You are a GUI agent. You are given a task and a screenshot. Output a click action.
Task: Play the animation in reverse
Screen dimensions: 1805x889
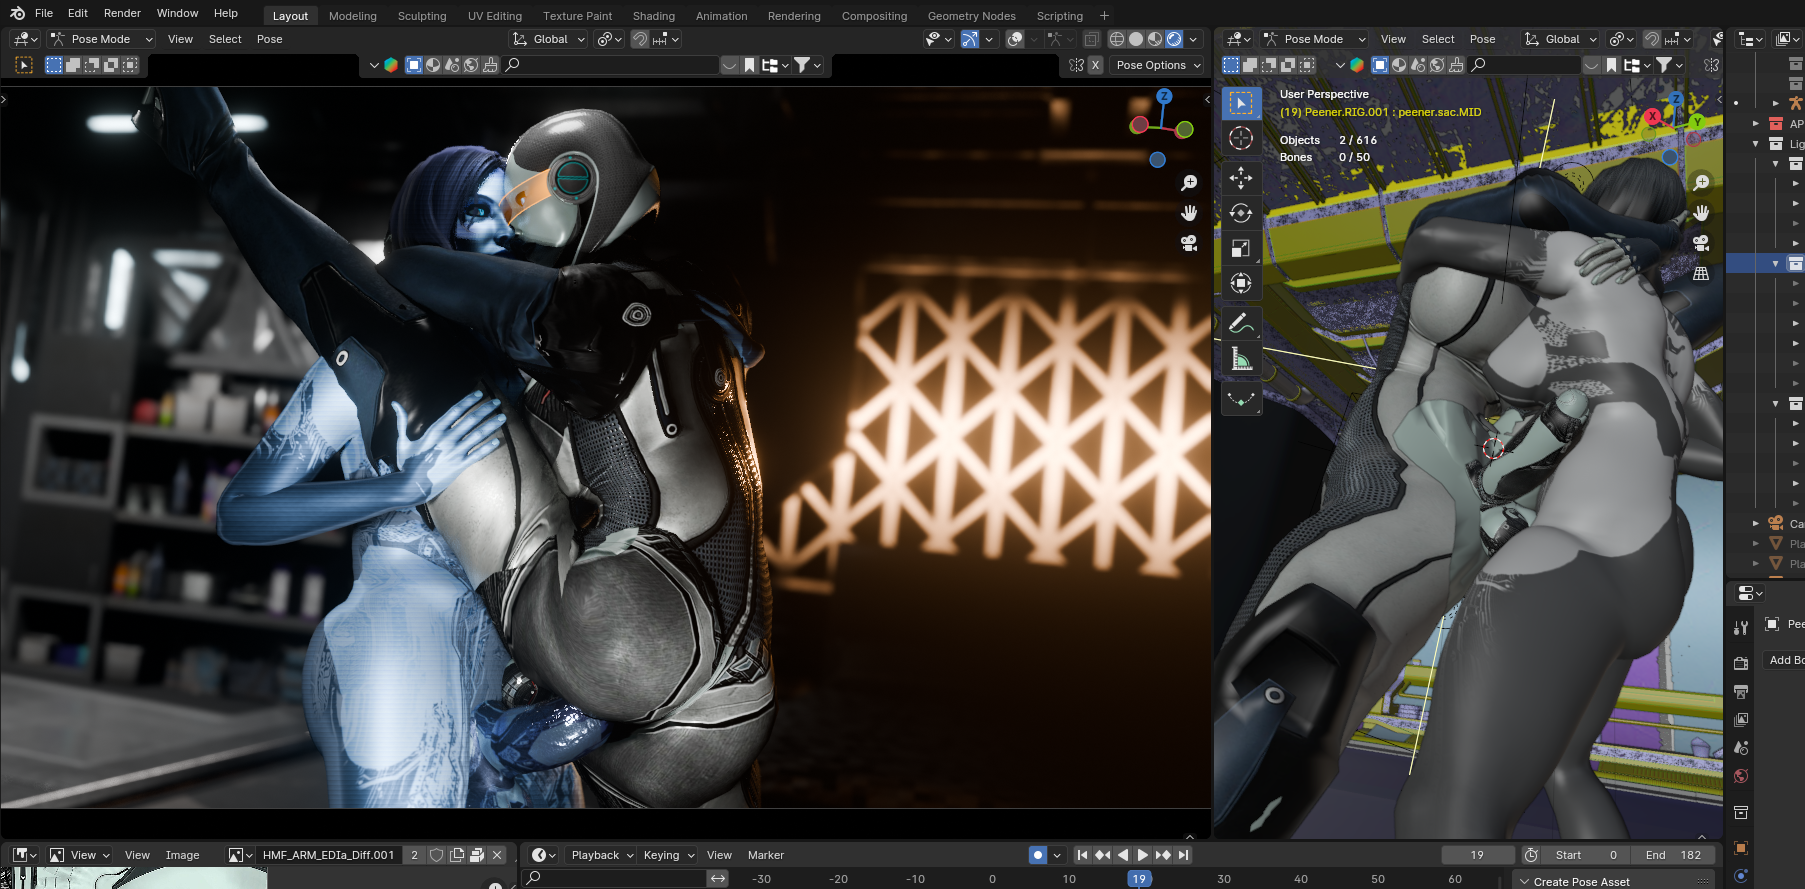point(1123,855)
